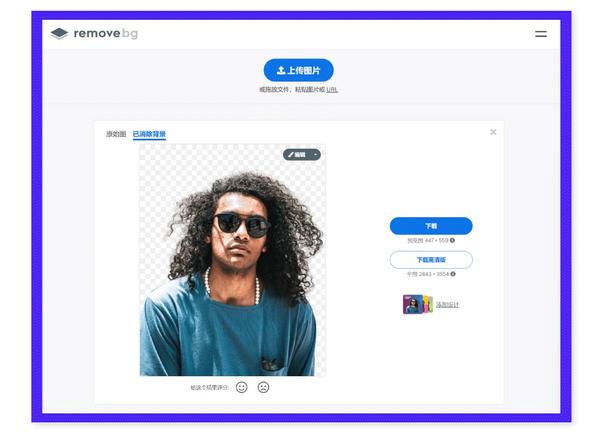
Task: Expand the edit button dropdown arrow
Action: click(x=316, y=155)
